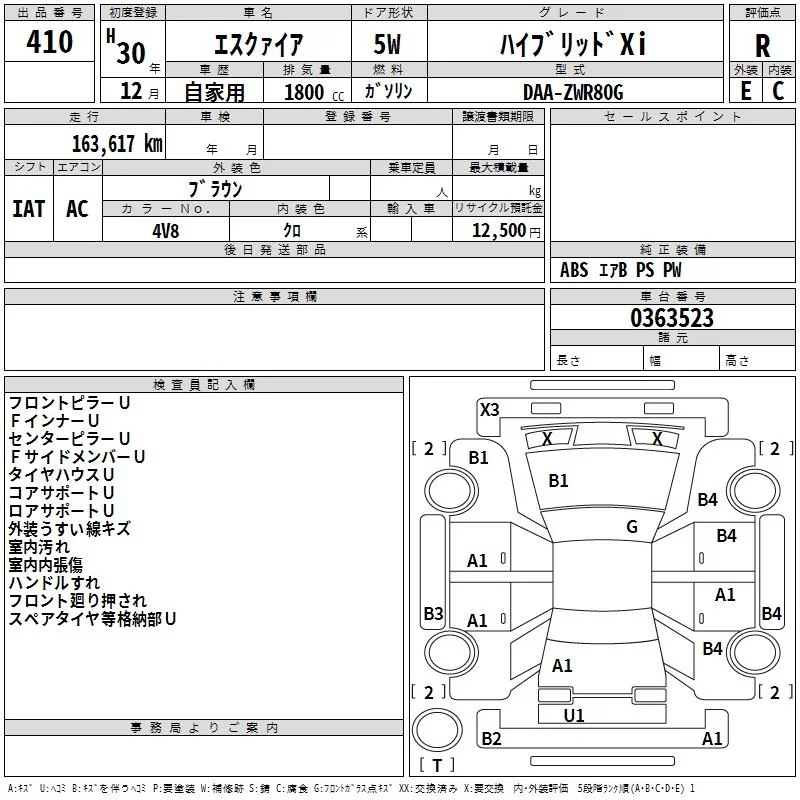Click the car name エスクァイア

259,45
